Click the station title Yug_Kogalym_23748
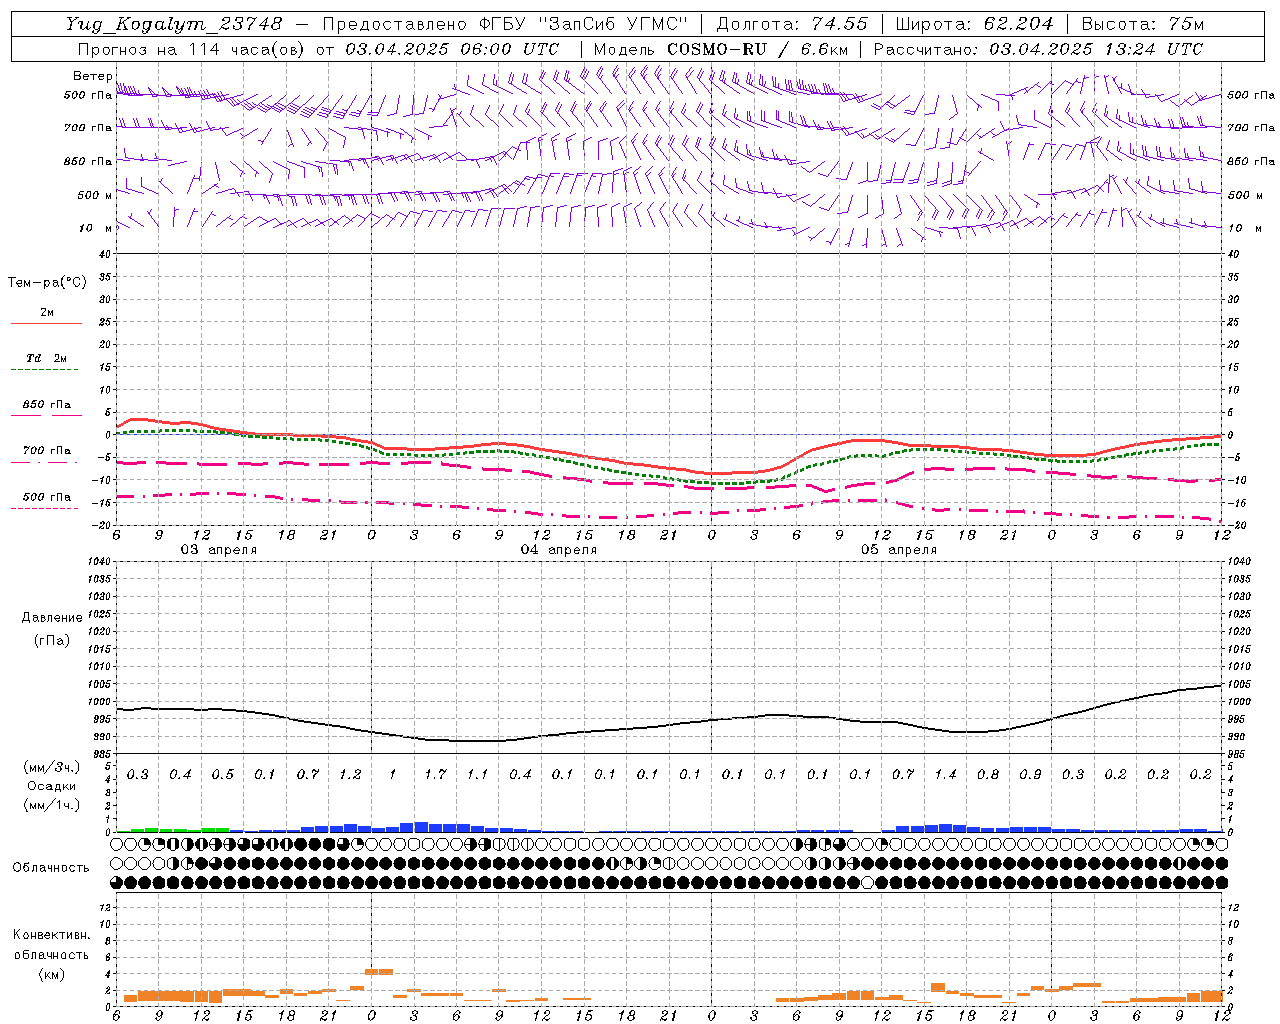The image size is (1280, 1024). pos(174,24)
